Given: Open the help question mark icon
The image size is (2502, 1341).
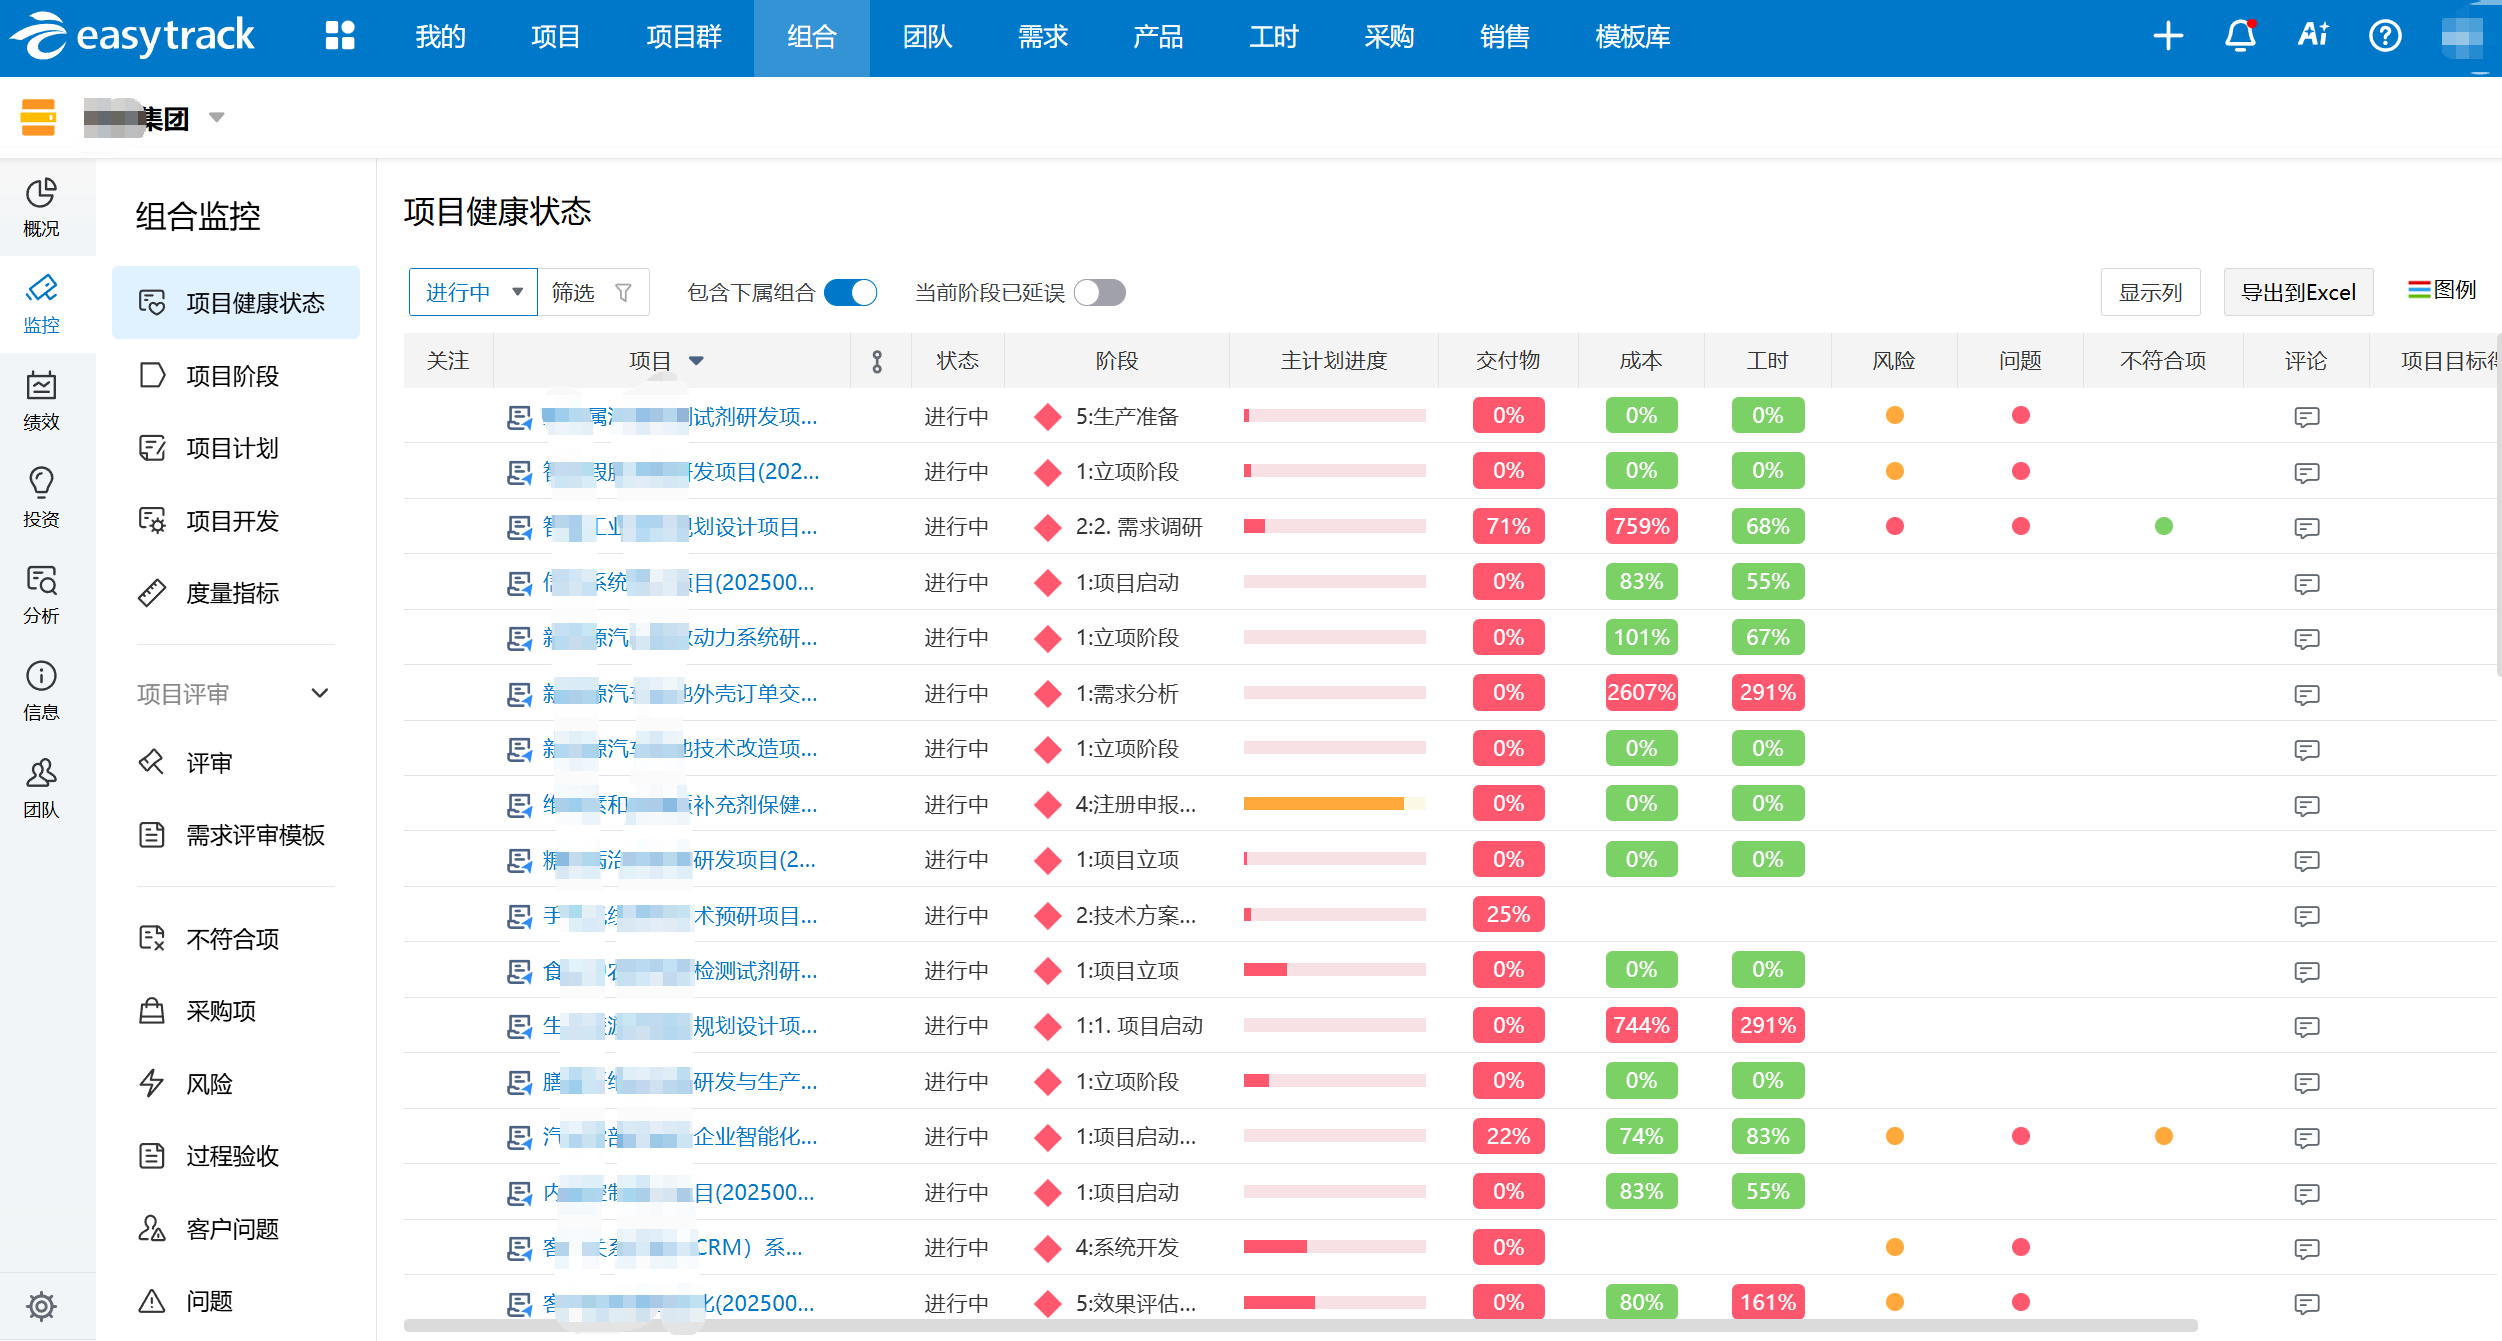Looking at the screenshot, I should click(x=2385, y=37).
